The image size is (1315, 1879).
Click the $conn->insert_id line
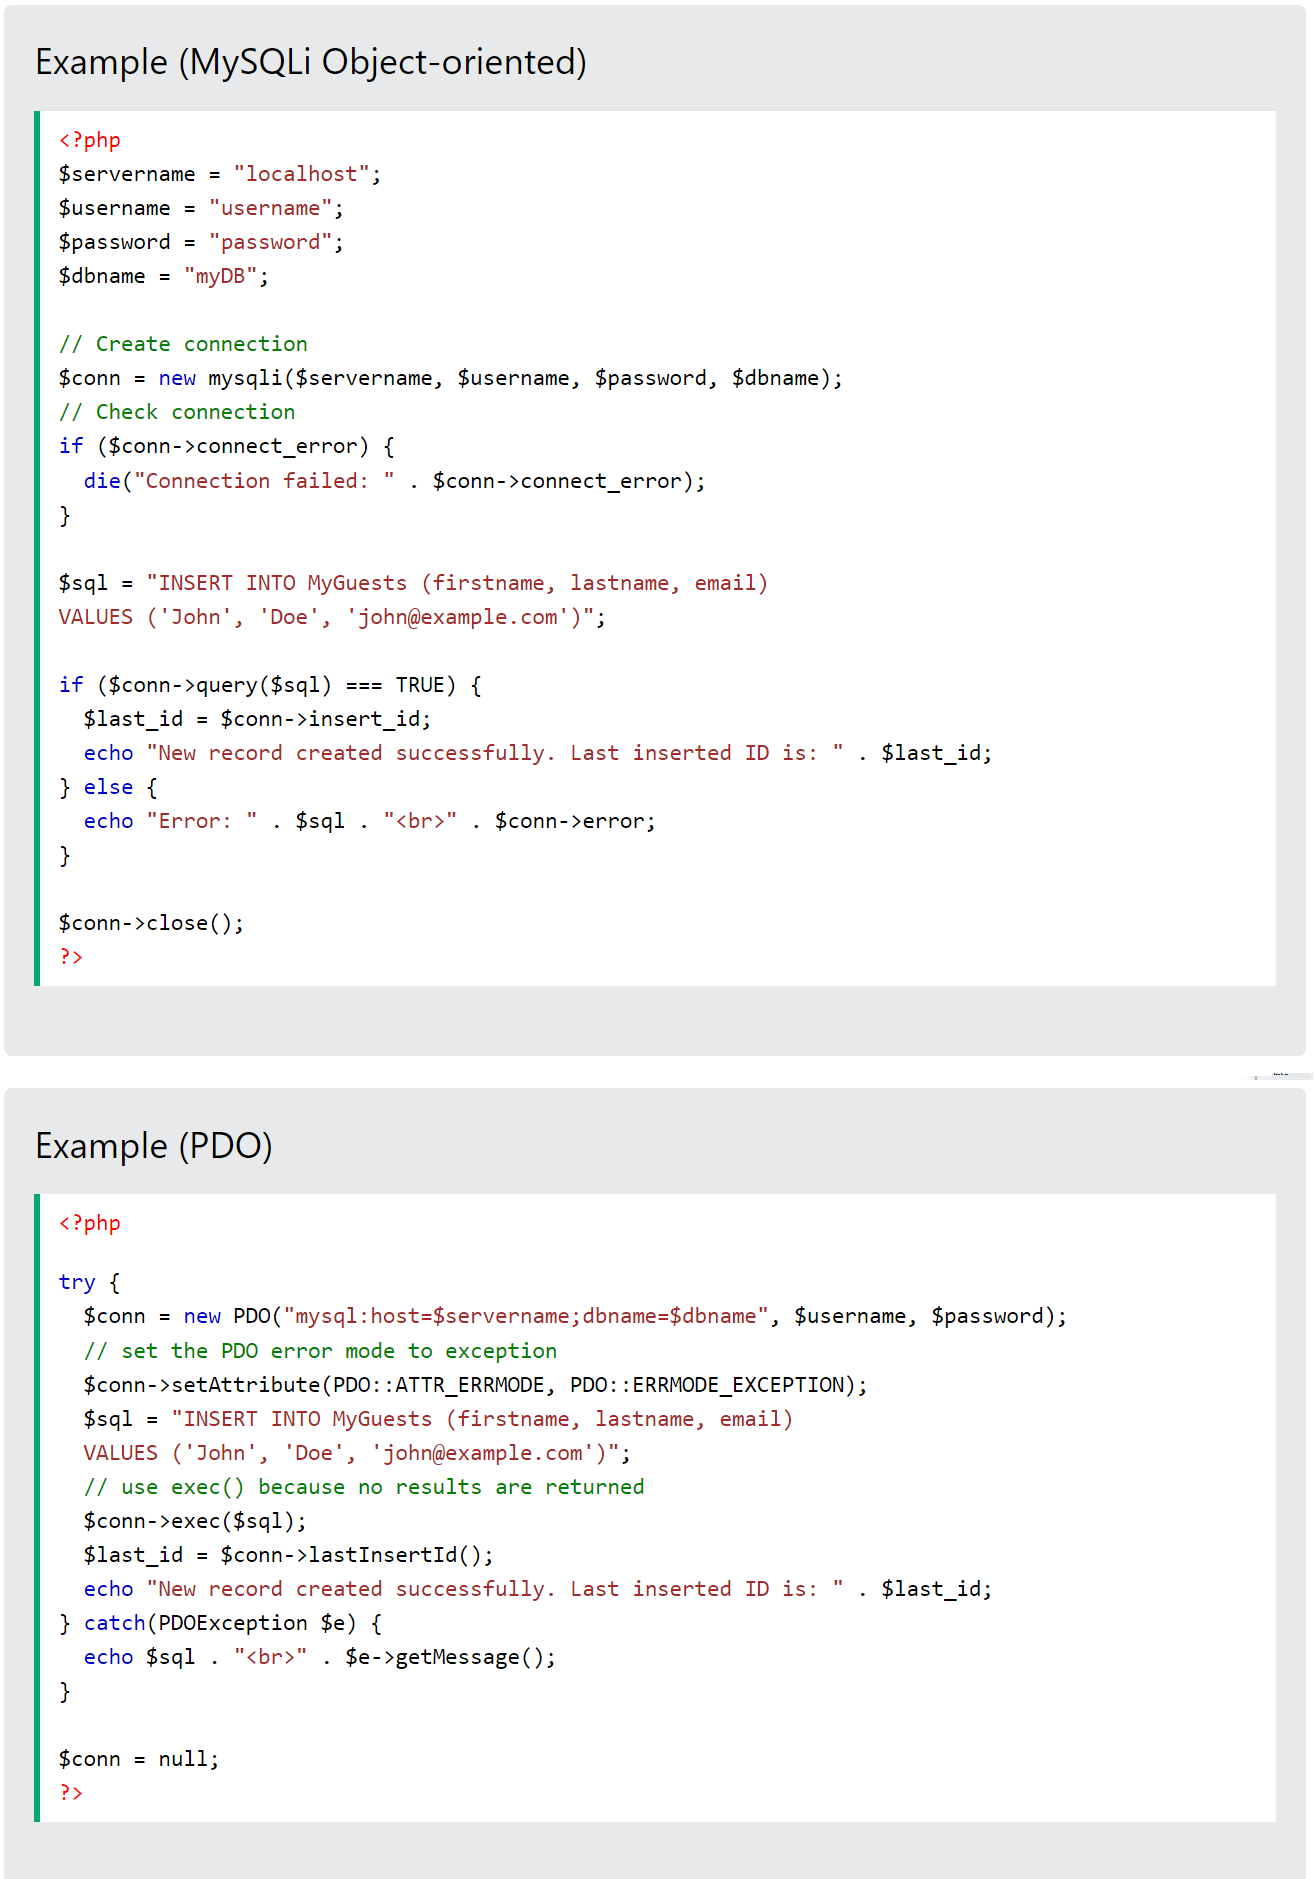tap(257, 719)
